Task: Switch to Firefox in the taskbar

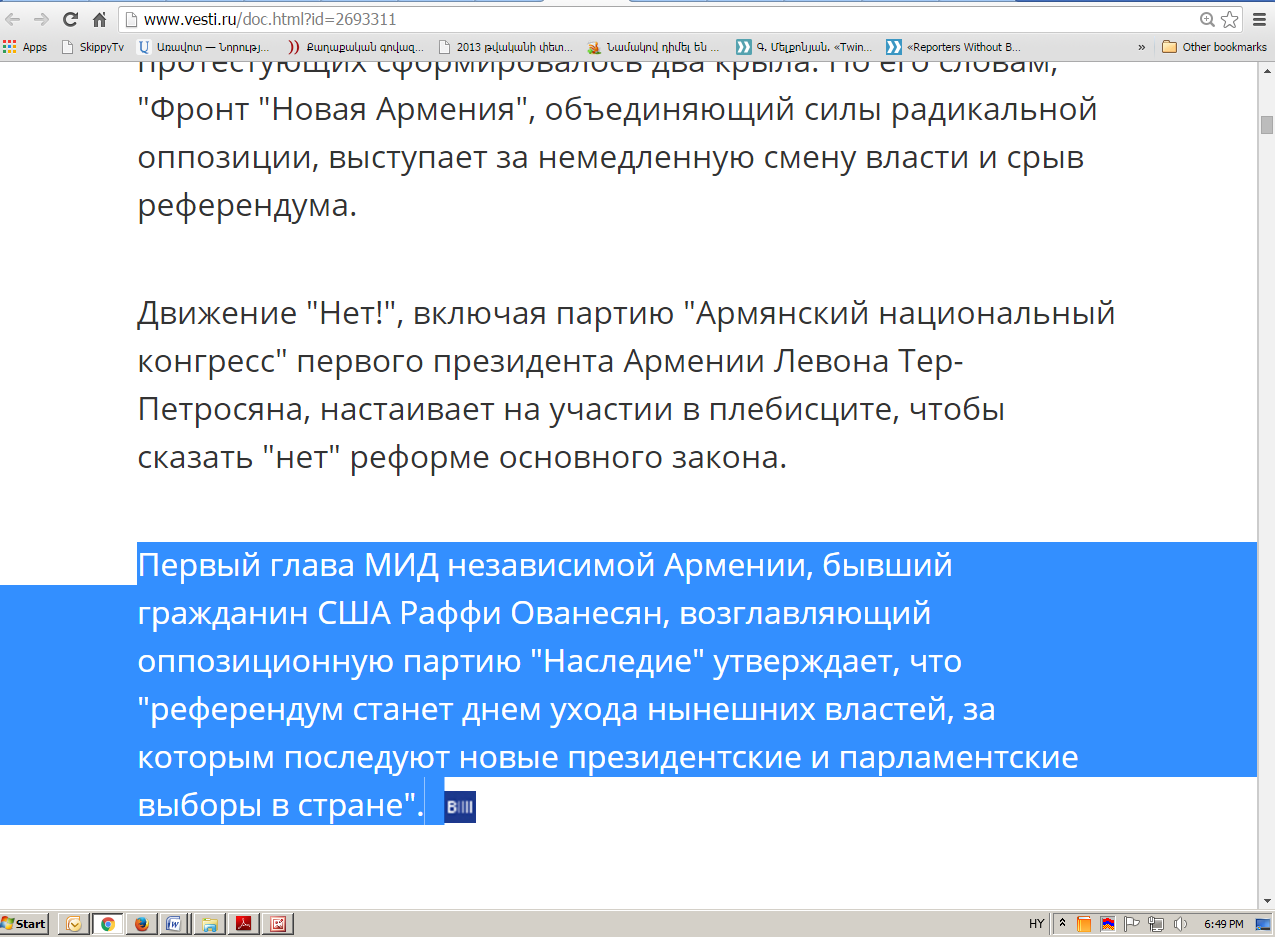Action: point(140,924)
